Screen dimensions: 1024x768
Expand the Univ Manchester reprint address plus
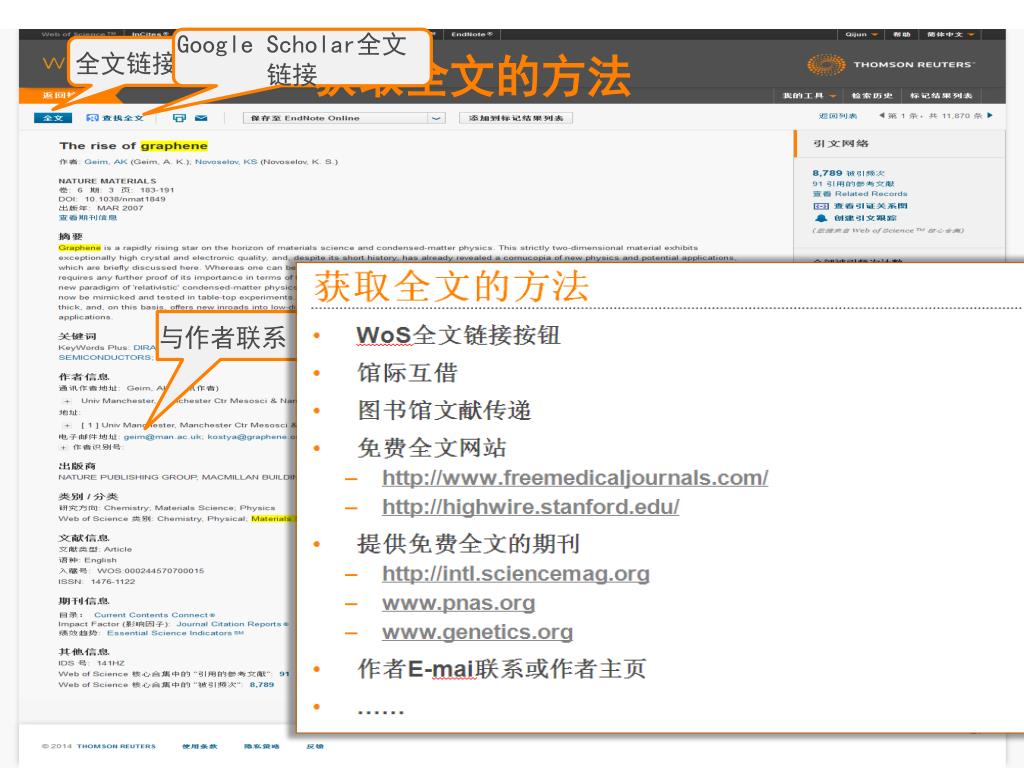67,401
